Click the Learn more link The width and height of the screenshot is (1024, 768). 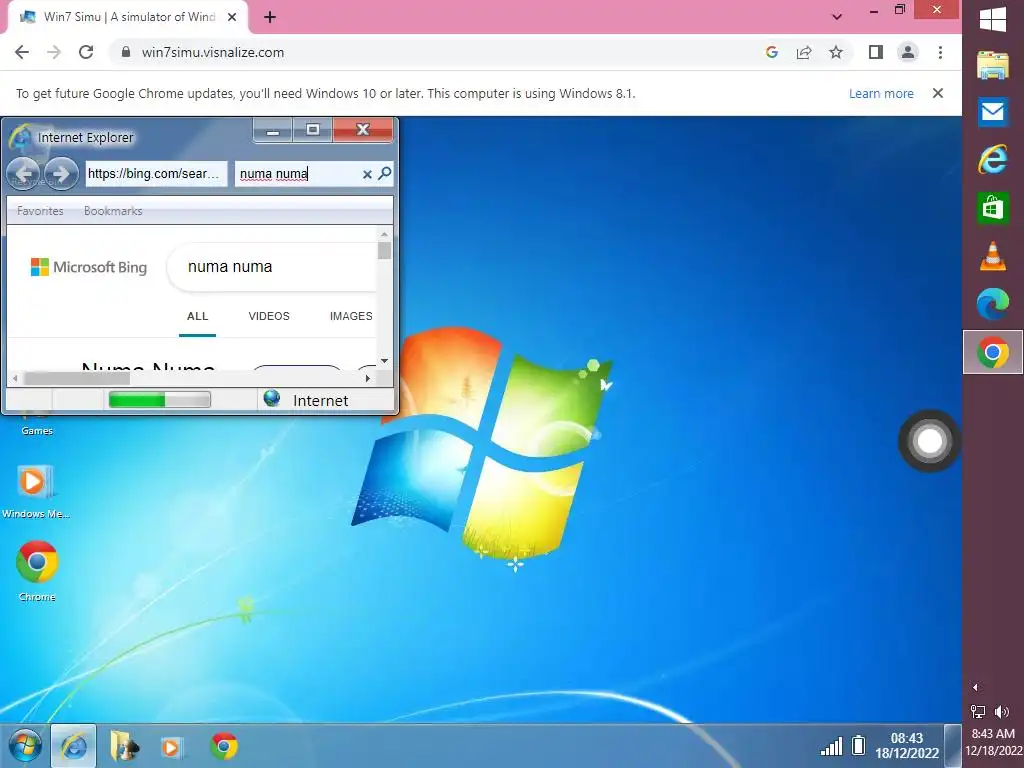click(x=881, y=93)
